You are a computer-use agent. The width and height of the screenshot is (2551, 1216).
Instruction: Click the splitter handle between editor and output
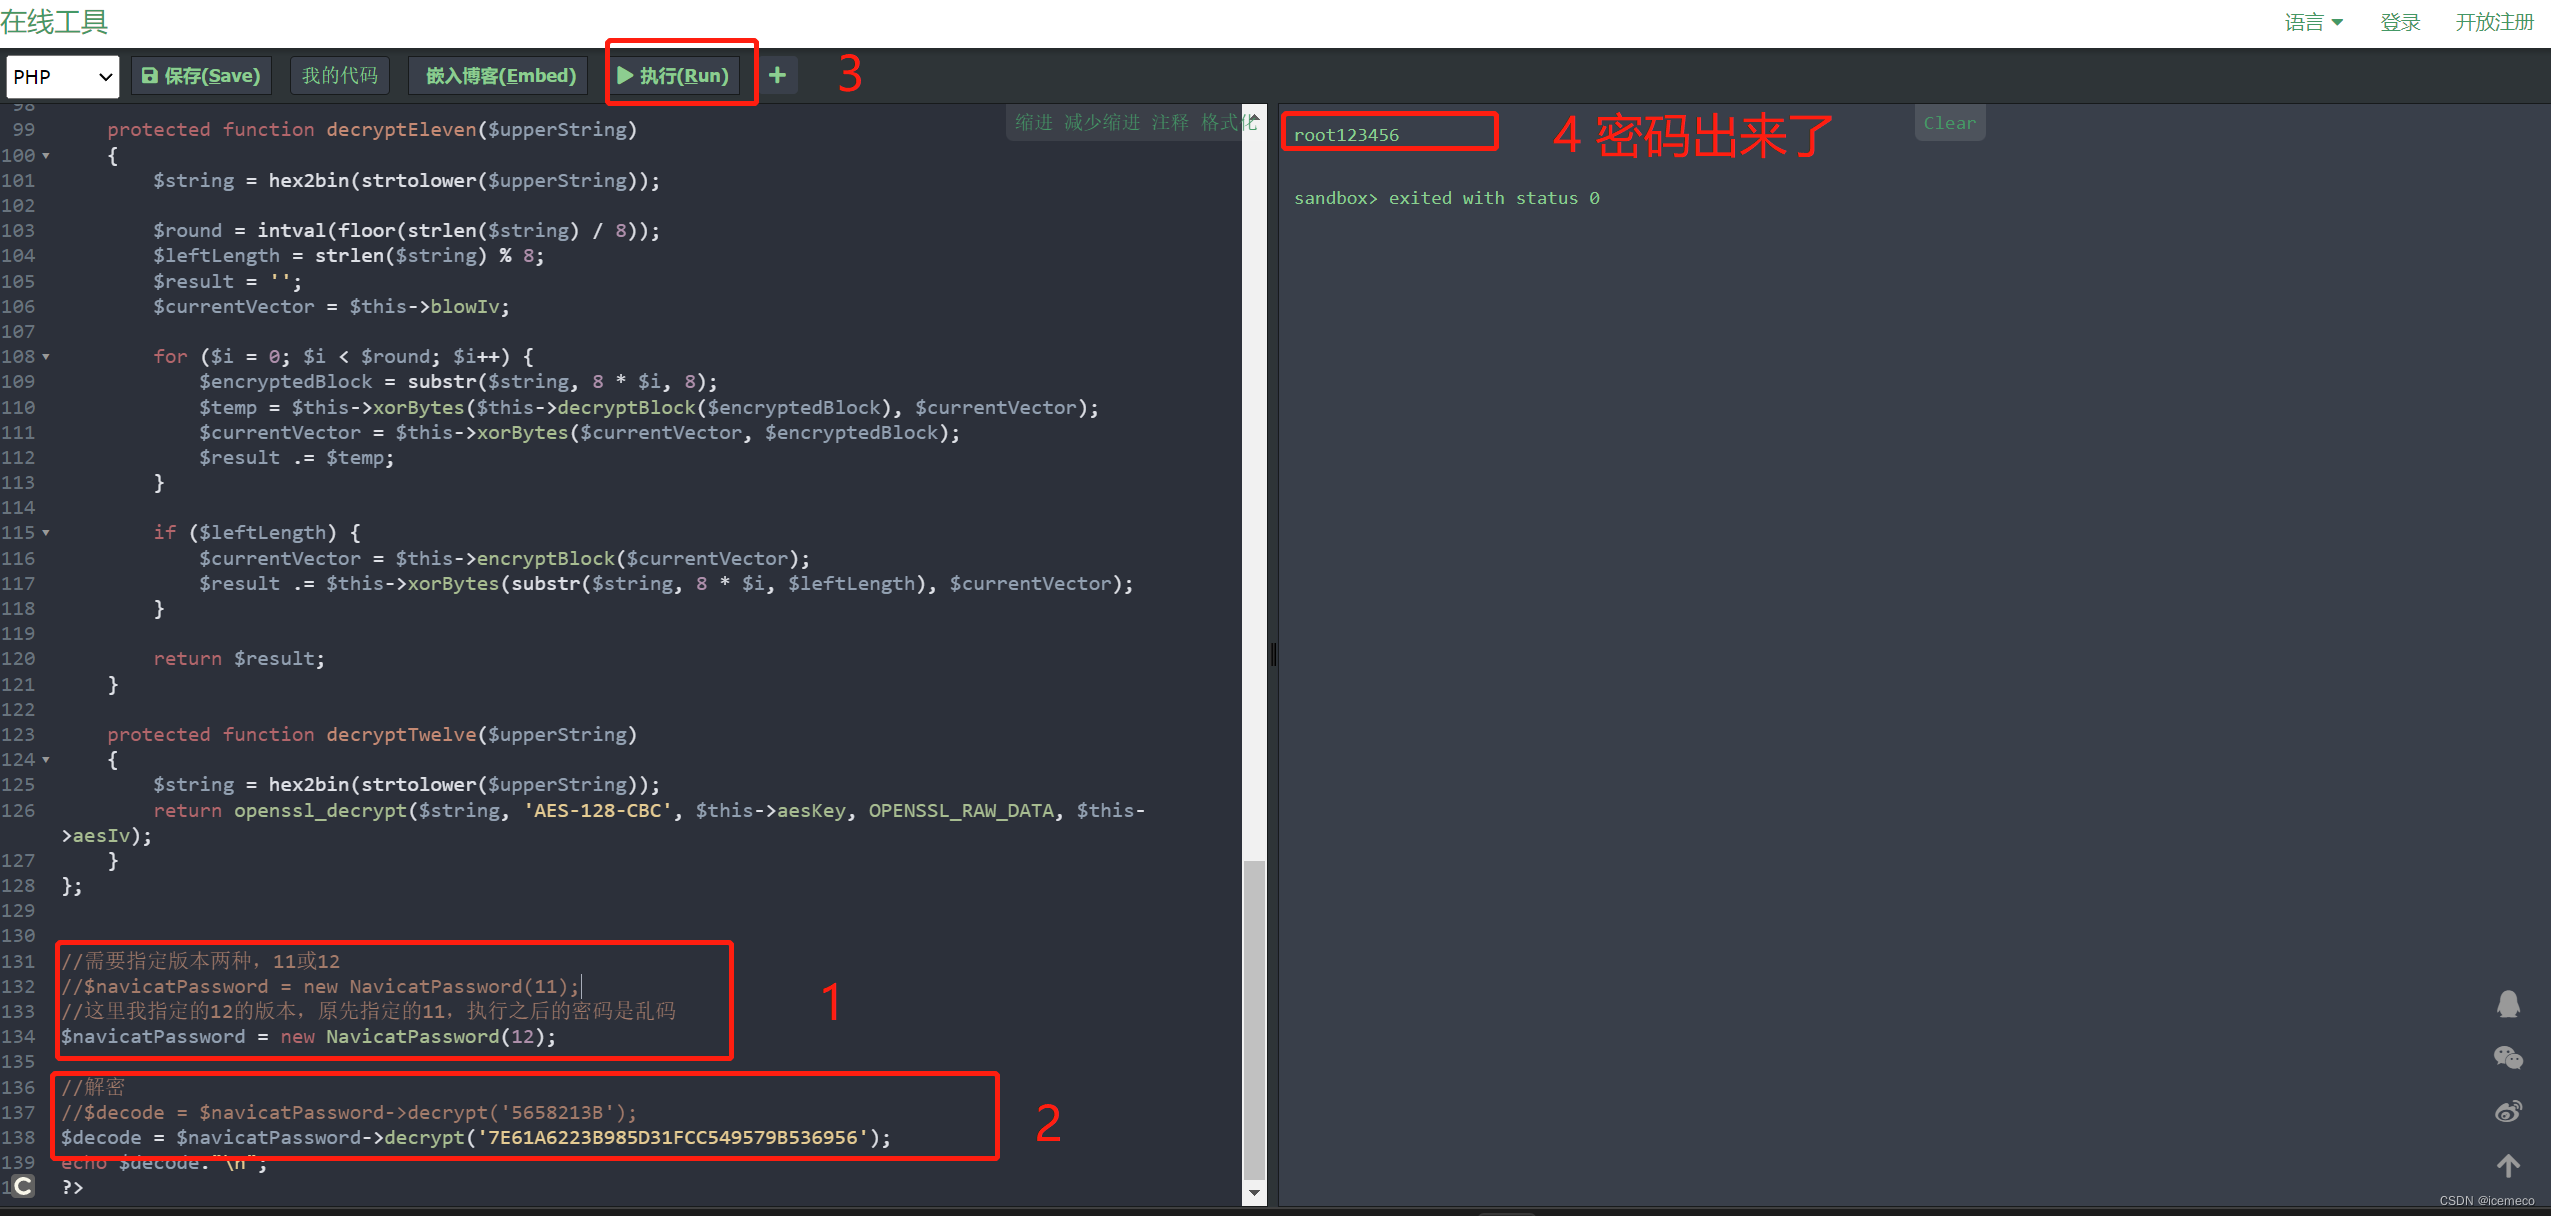click(x=1273, y=655)
